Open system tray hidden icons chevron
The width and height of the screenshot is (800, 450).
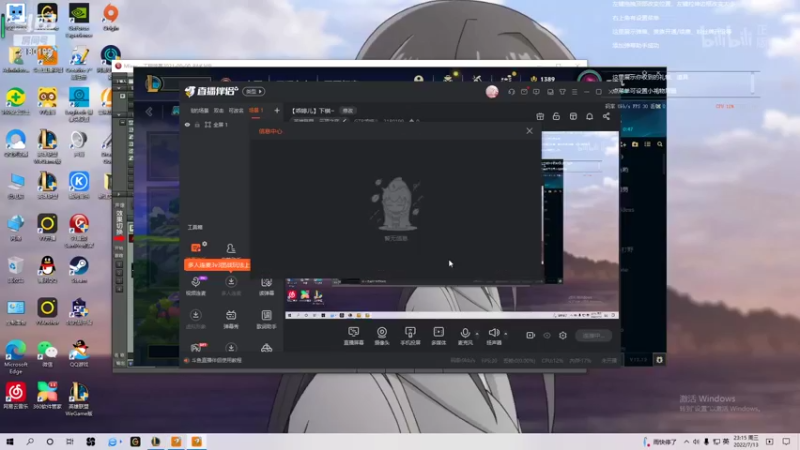686,442
